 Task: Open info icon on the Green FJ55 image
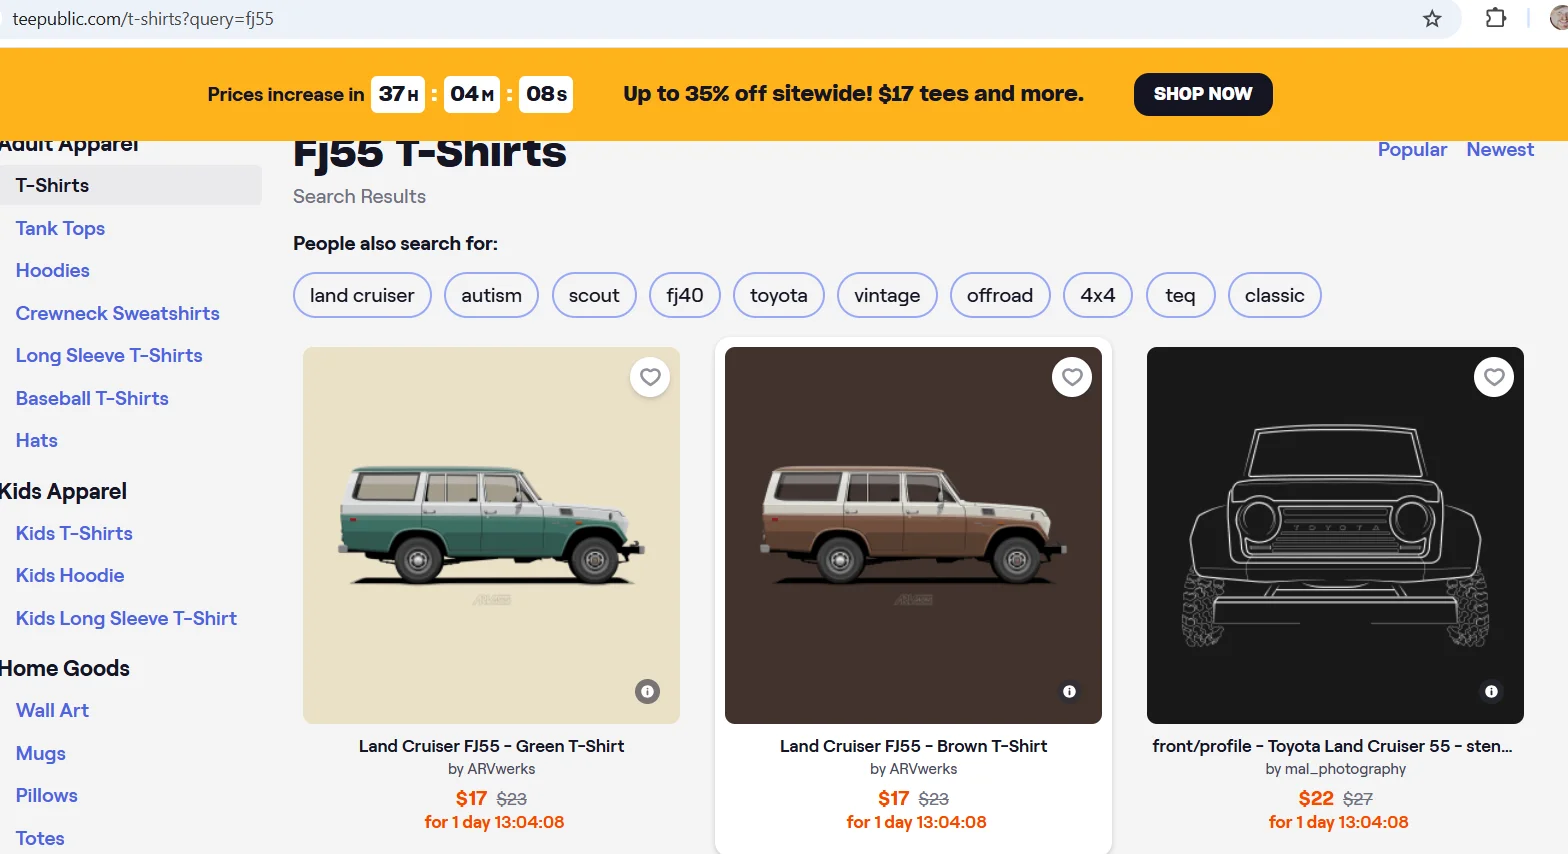tap(648, 691)
